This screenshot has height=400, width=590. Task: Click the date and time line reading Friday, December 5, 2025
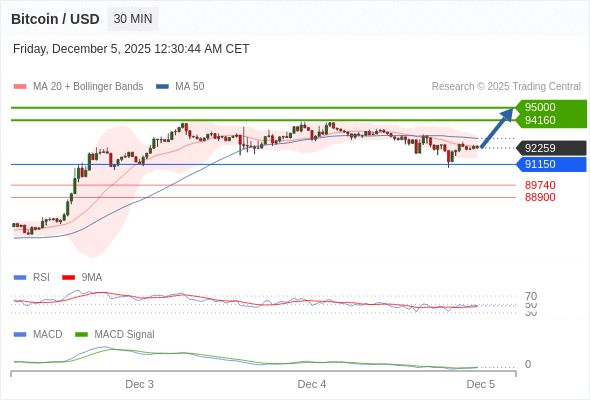tap(131, 49)
